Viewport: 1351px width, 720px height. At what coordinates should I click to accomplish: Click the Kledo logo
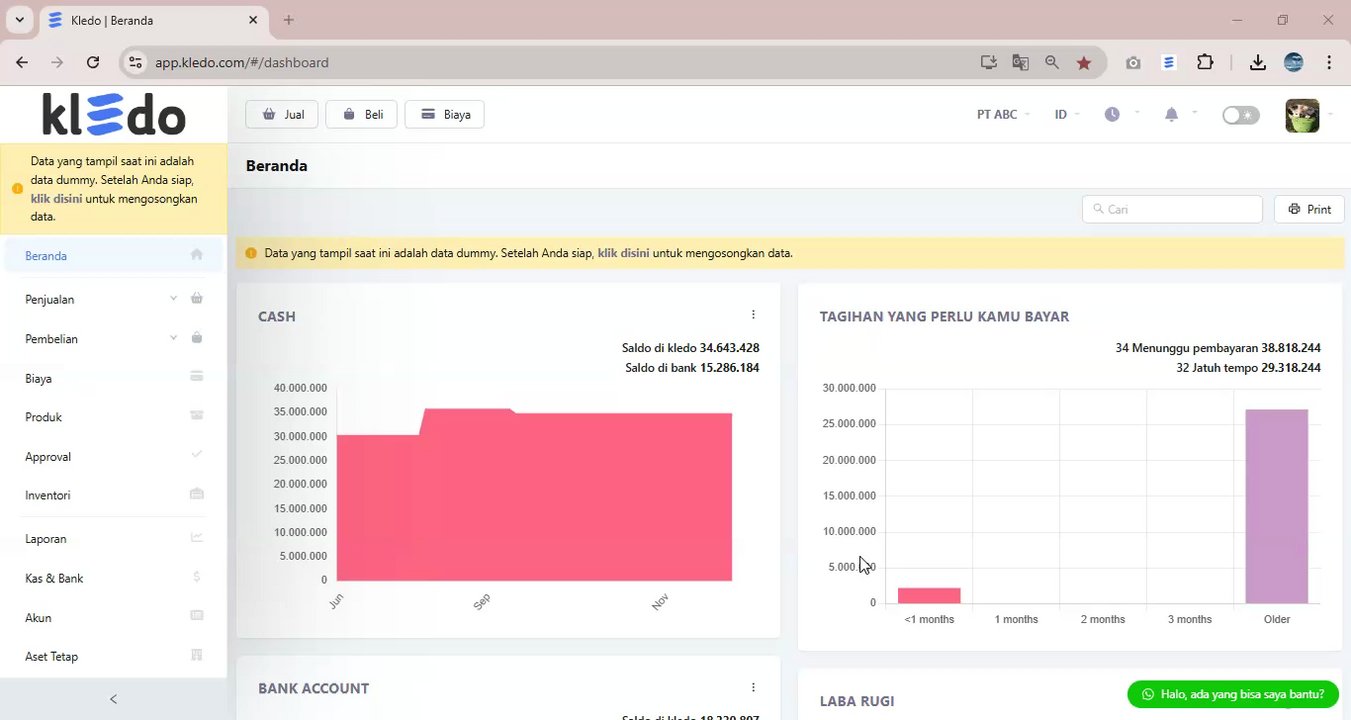coord(113,114)
